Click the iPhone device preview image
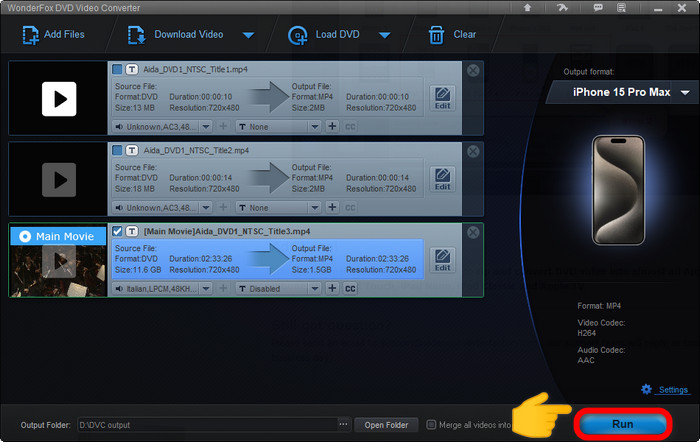Viewport: 700px width, 442px height. (618, 190)
